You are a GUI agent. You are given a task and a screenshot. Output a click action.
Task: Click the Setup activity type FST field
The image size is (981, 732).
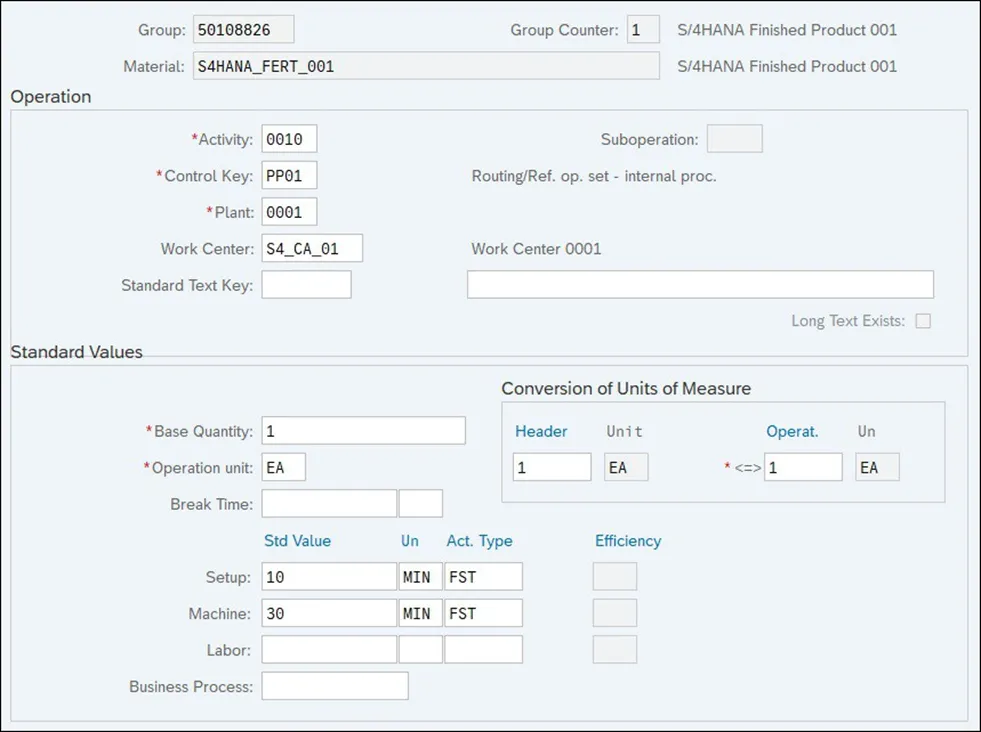click(x=484, y=577)
